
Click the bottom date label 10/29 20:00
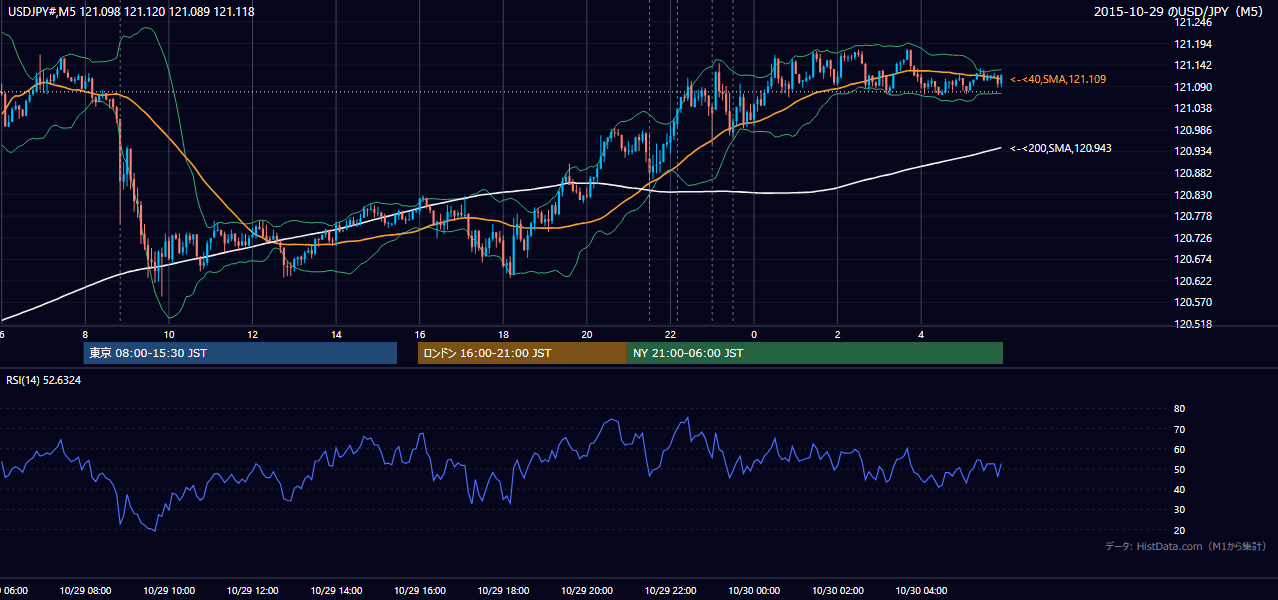[586, 590]
